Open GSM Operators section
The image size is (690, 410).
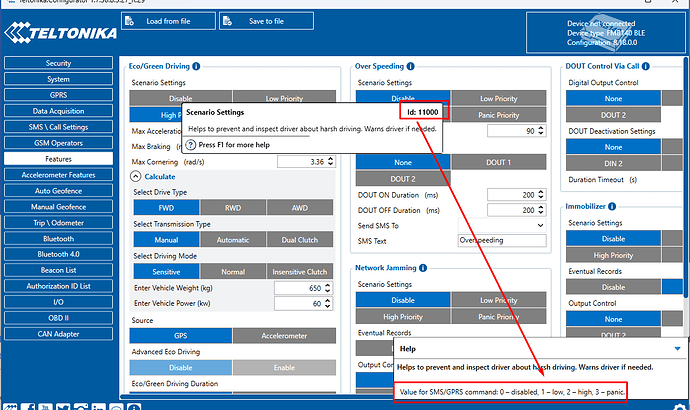point(59,143)
